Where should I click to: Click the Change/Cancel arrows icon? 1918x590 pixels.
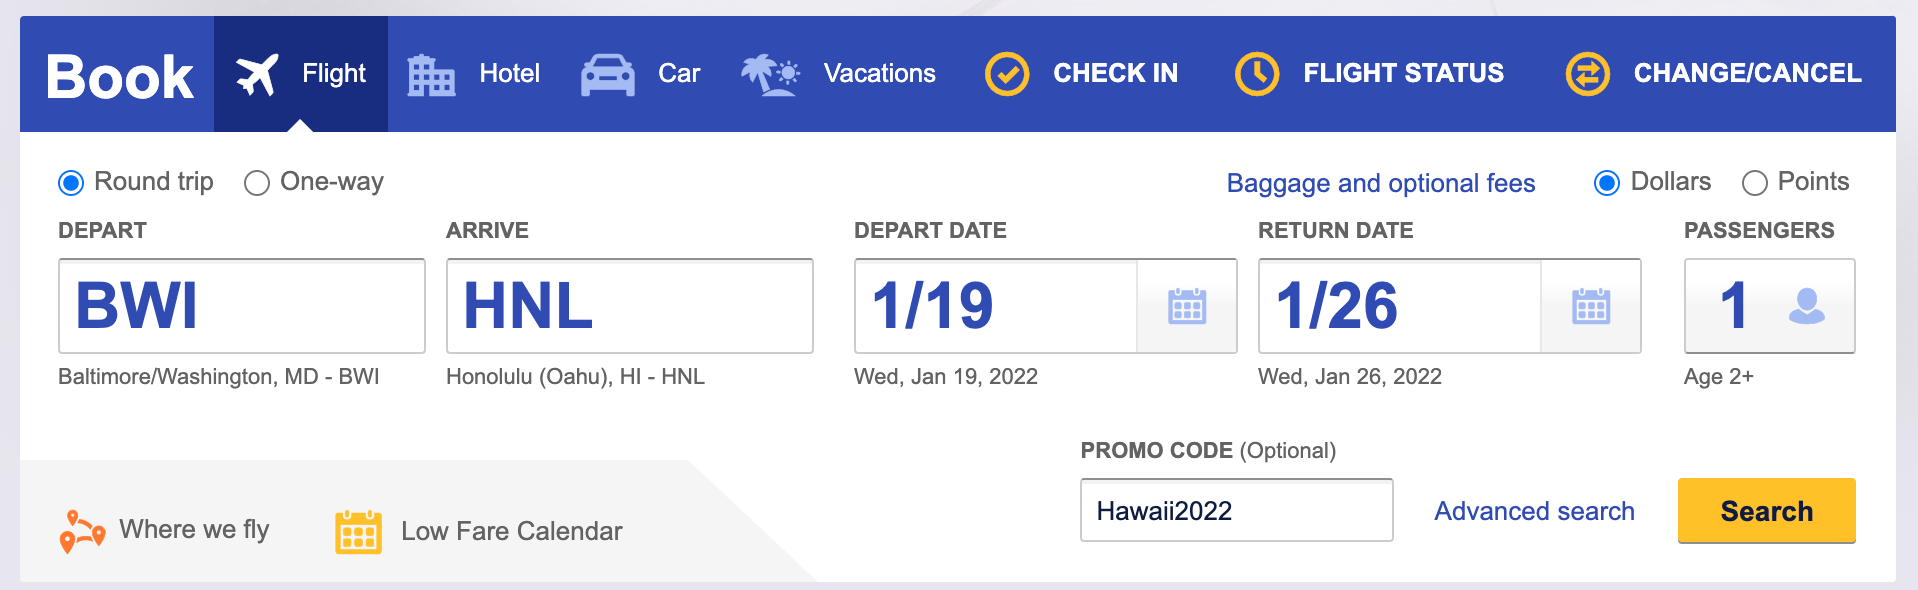(x=1587, y=74)
